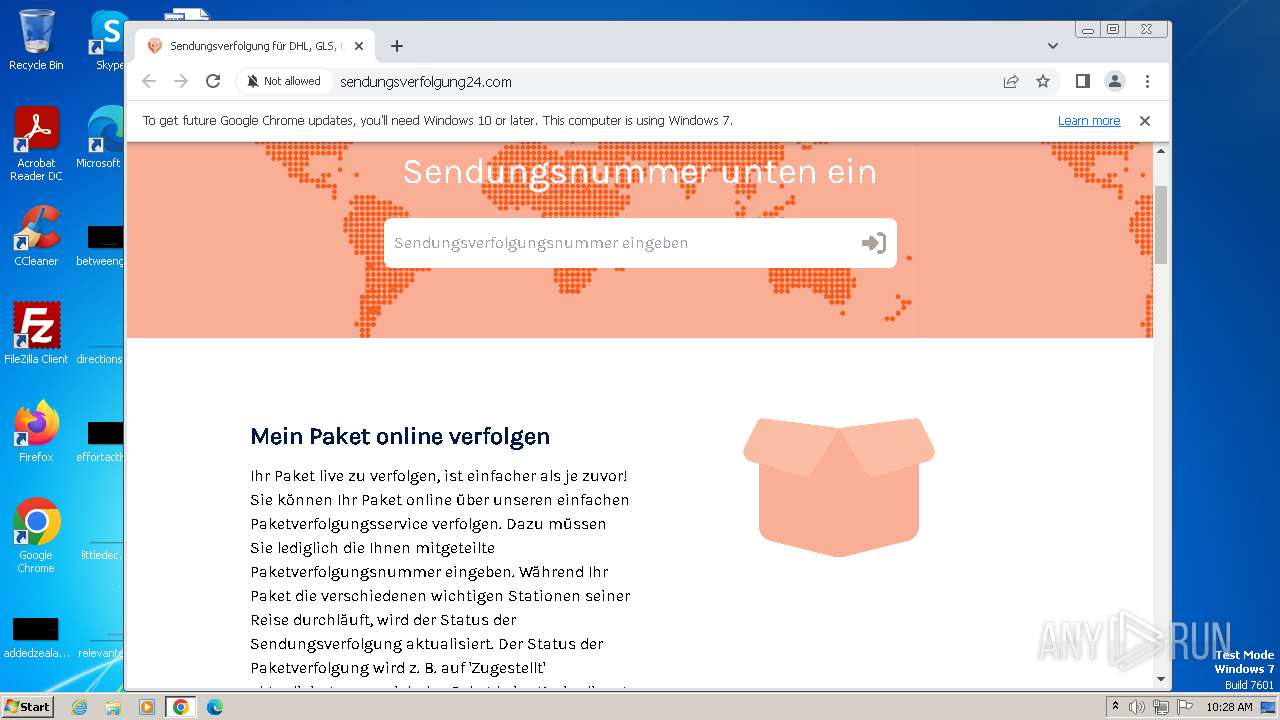Go forward to next page
The height and width of the screenshot is (720, 1280).
[x=181, y=81]
